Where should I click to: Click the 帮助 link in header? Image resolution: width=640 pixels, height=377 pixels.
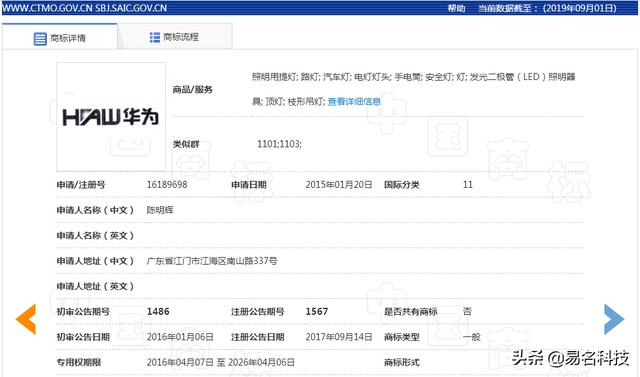tap(456, 8)
